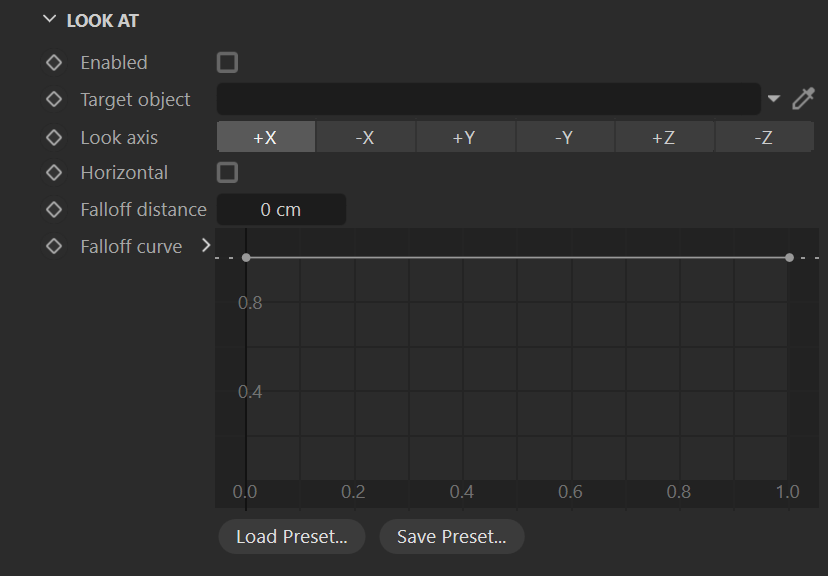Click the curve's right end control point
Viewport: 828px width, 576px height.
pos(789,258)
